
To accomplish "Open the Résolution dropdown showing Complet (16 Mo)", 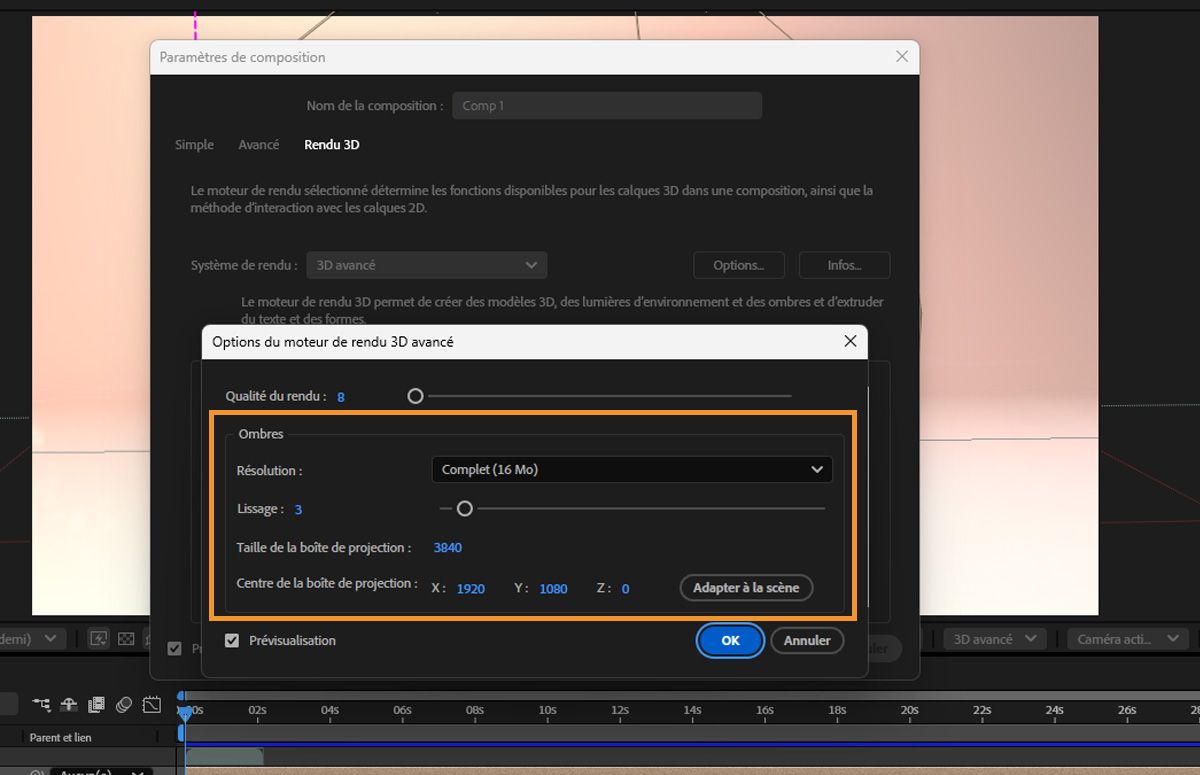I will point(632,469).
